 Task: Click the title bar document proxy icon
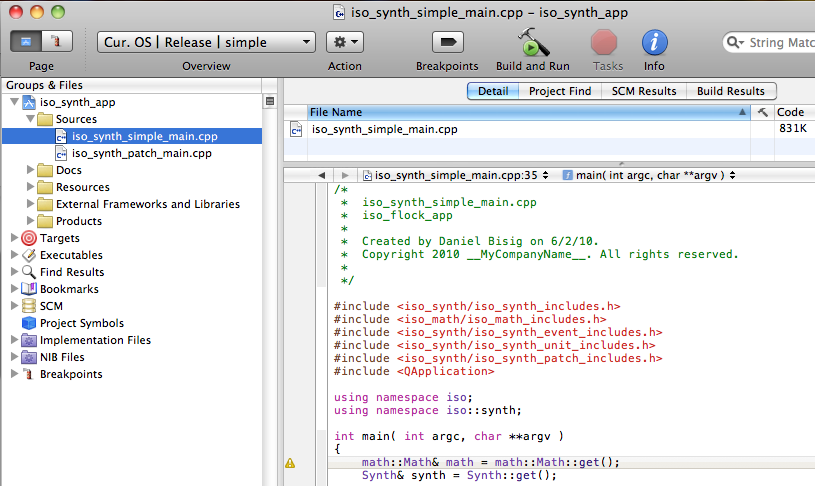tap(339, 12)
